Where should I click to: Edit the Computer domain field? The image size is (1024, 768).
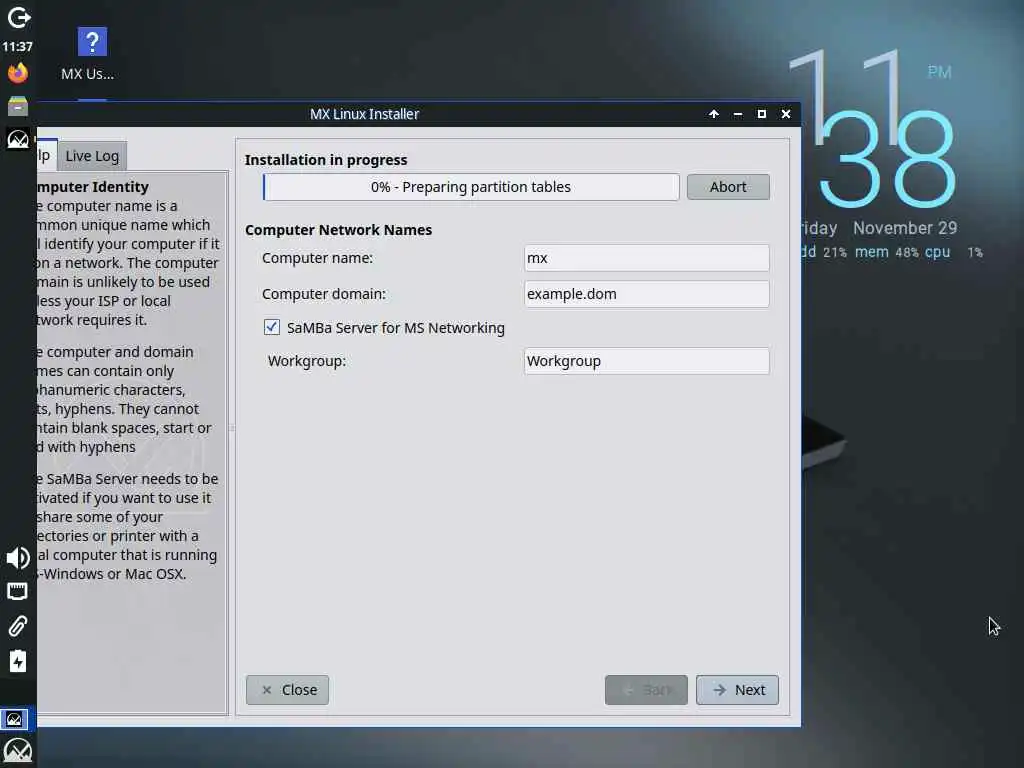(x=647, y=294)
